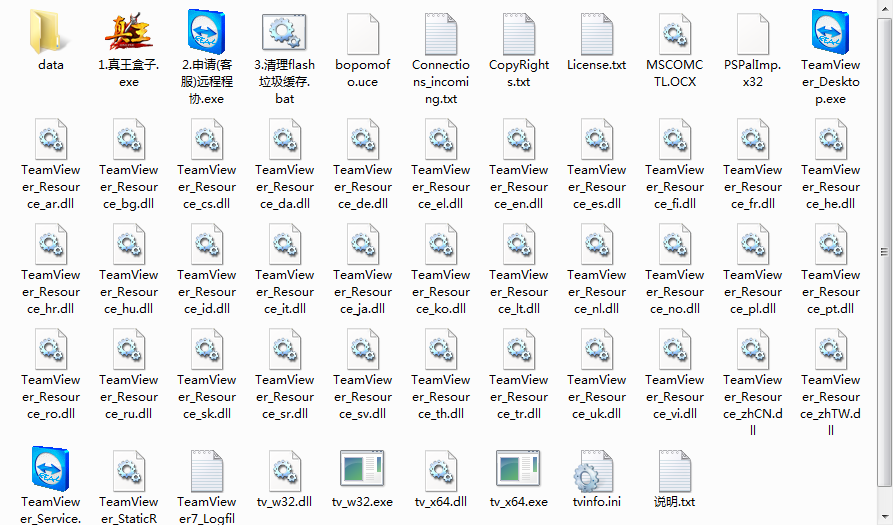Viewport: 893px width, 525px height.
Task: Click the TeamViewer_Resource_zhCN.dll icon
Action: (x=753, y=348)
